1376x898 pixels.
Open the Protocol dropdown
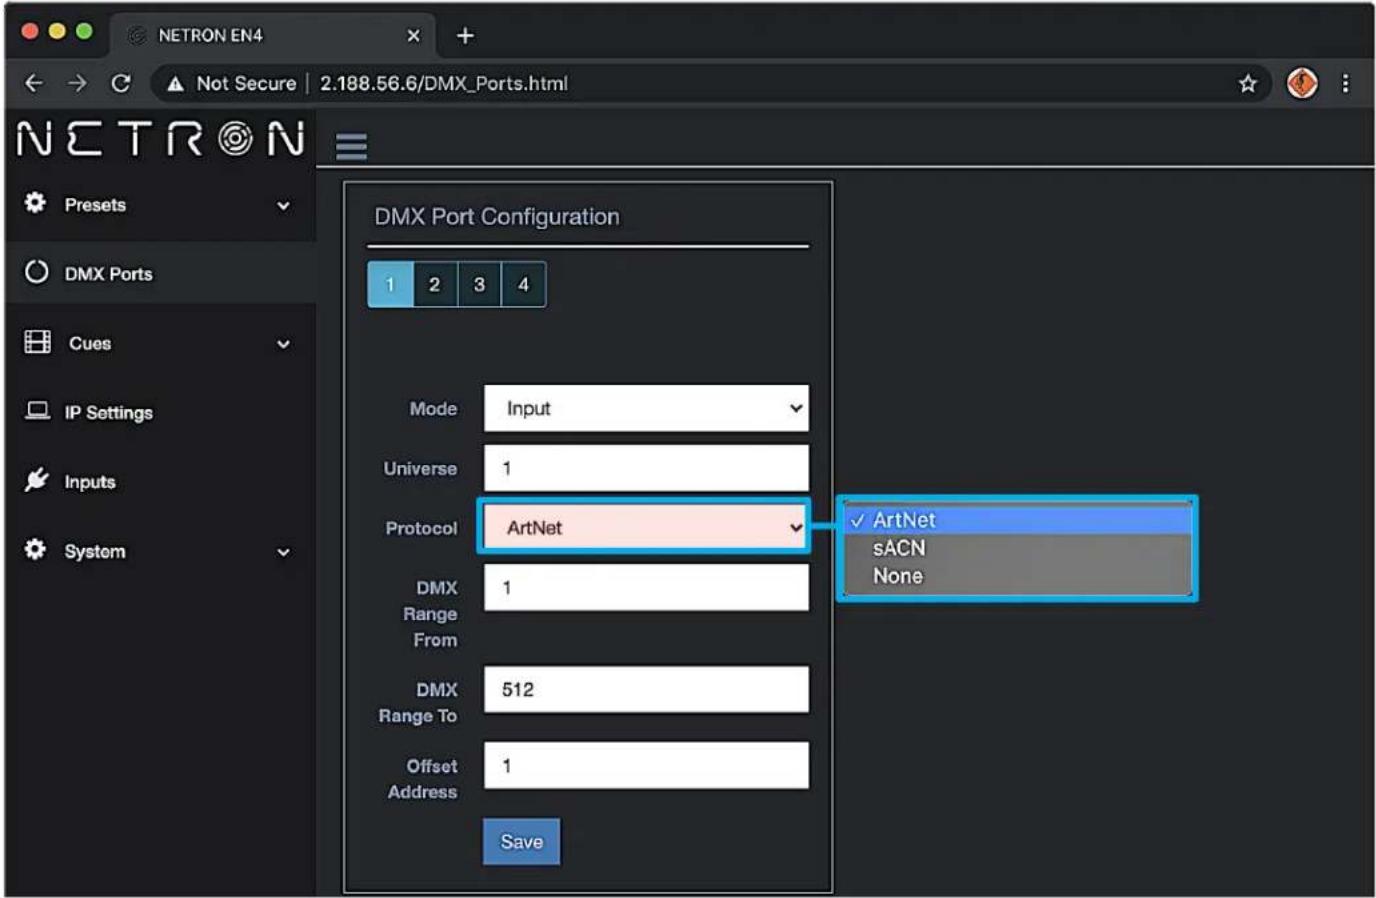click(x=646, y=527)
